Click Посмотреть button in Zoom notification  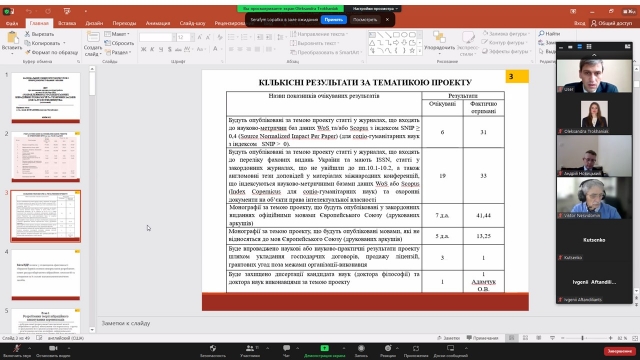364,20
